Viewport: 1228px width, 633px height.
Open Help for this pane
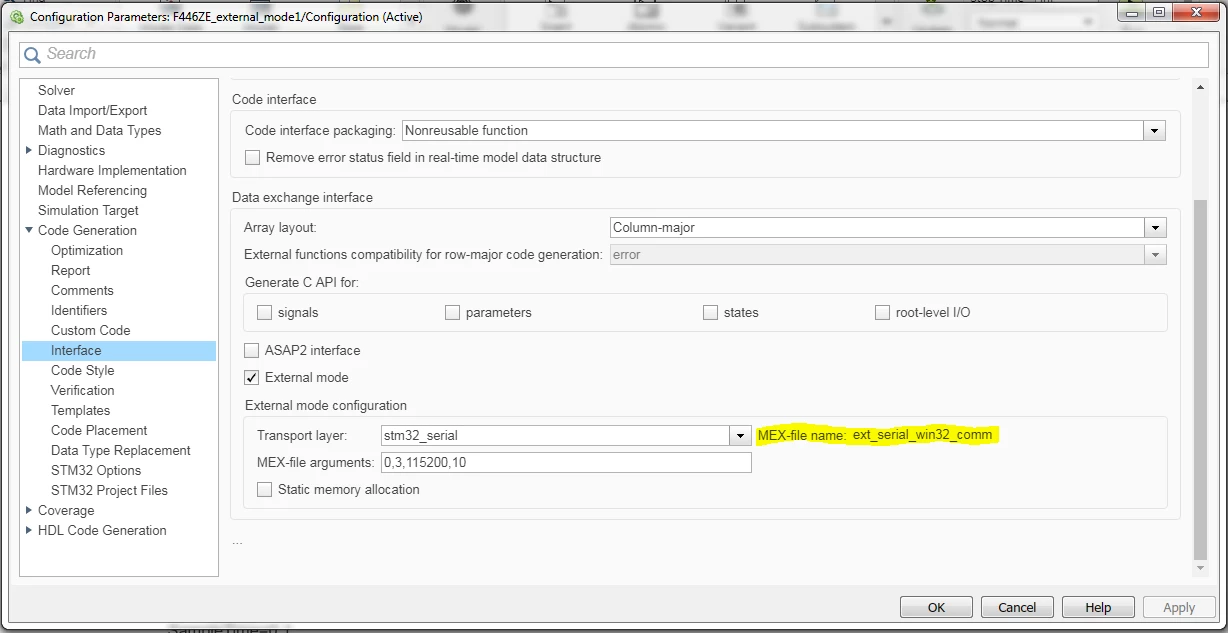click(x=1098, y=607)
